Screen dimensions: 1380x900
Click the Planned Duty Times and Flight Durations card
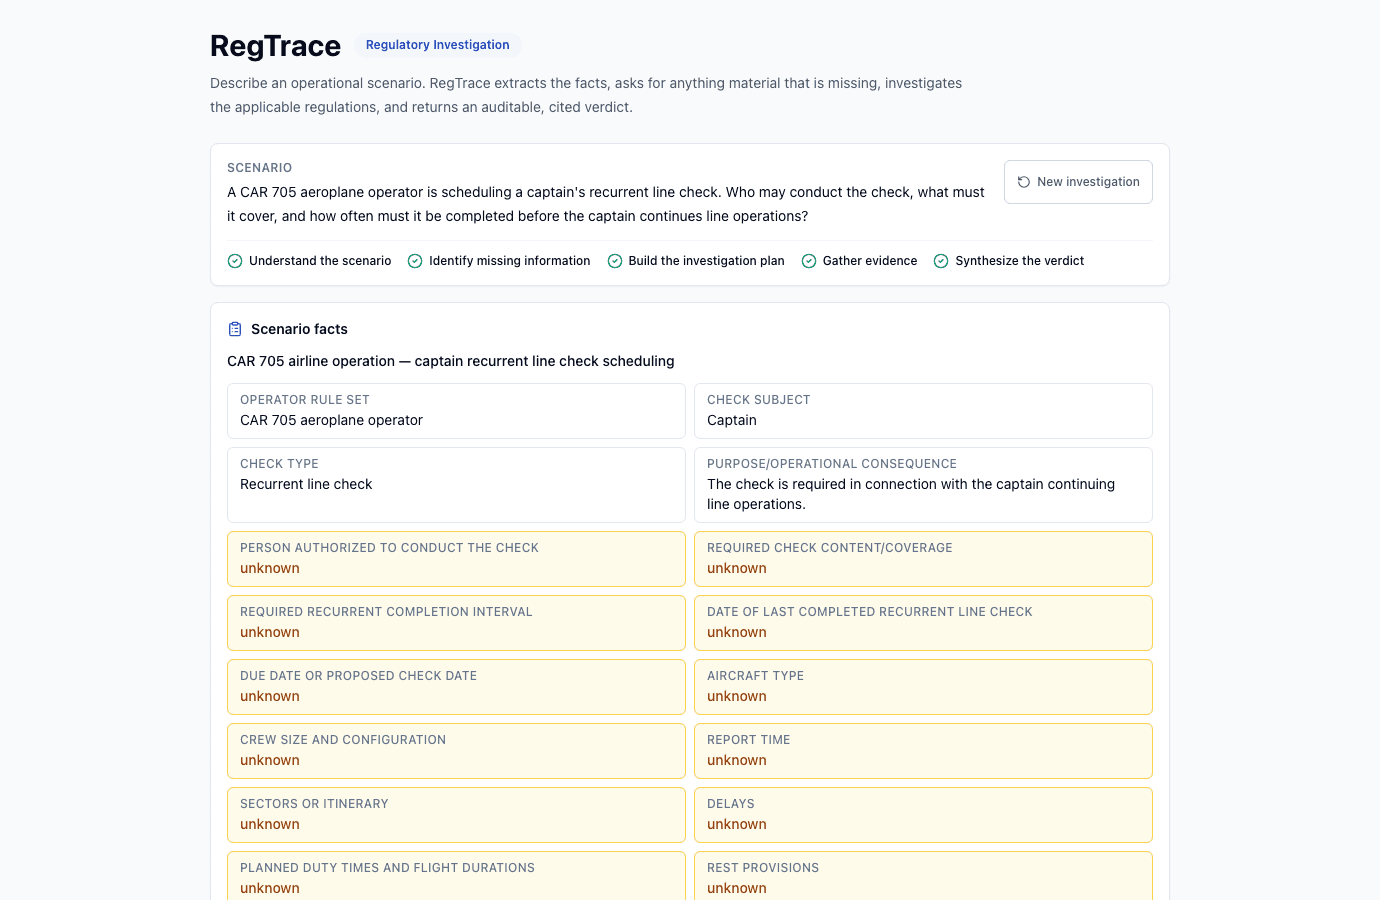point(456,876)
